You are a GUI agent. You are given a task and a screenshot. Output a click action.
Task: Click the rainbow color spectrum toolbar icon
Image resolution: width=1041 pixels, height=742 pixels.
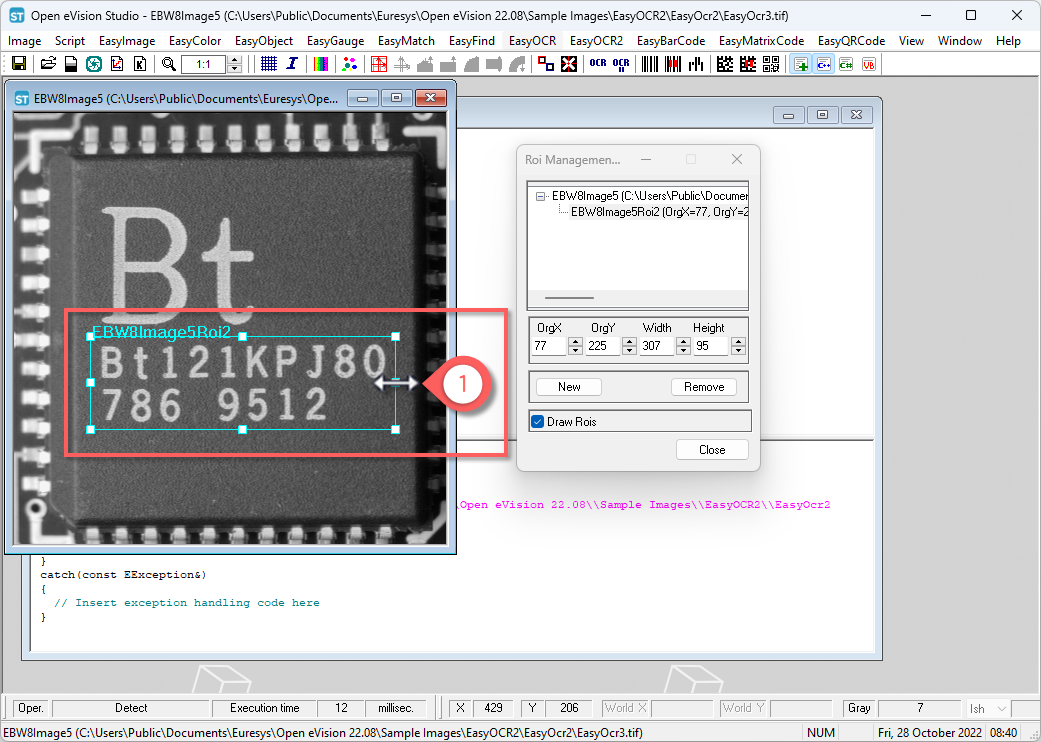coord(321,64)
